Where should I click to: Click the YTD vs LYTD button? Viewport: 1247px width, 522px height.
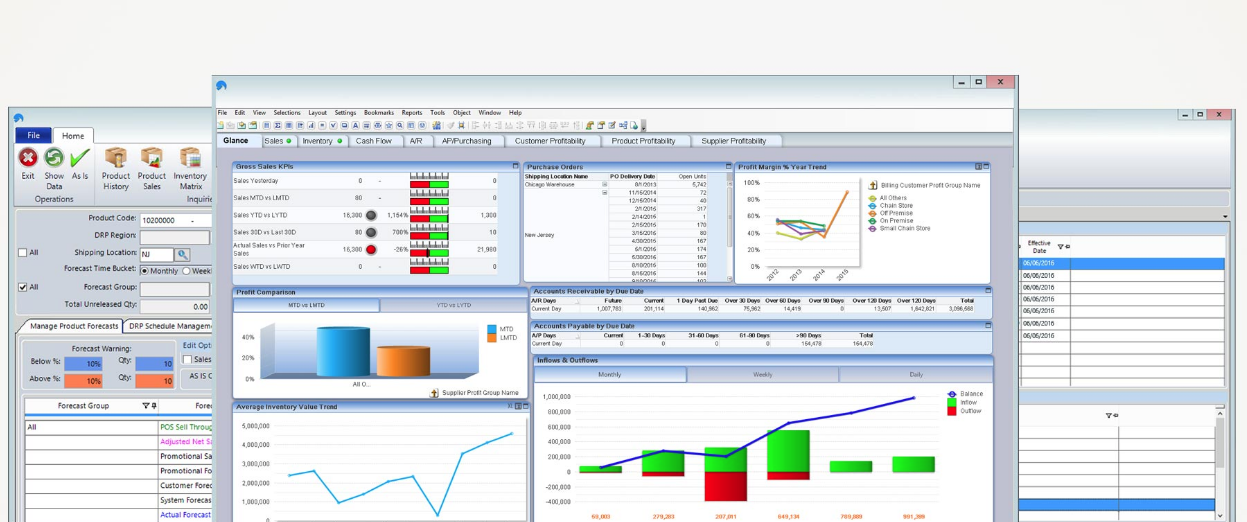[453, 305]
